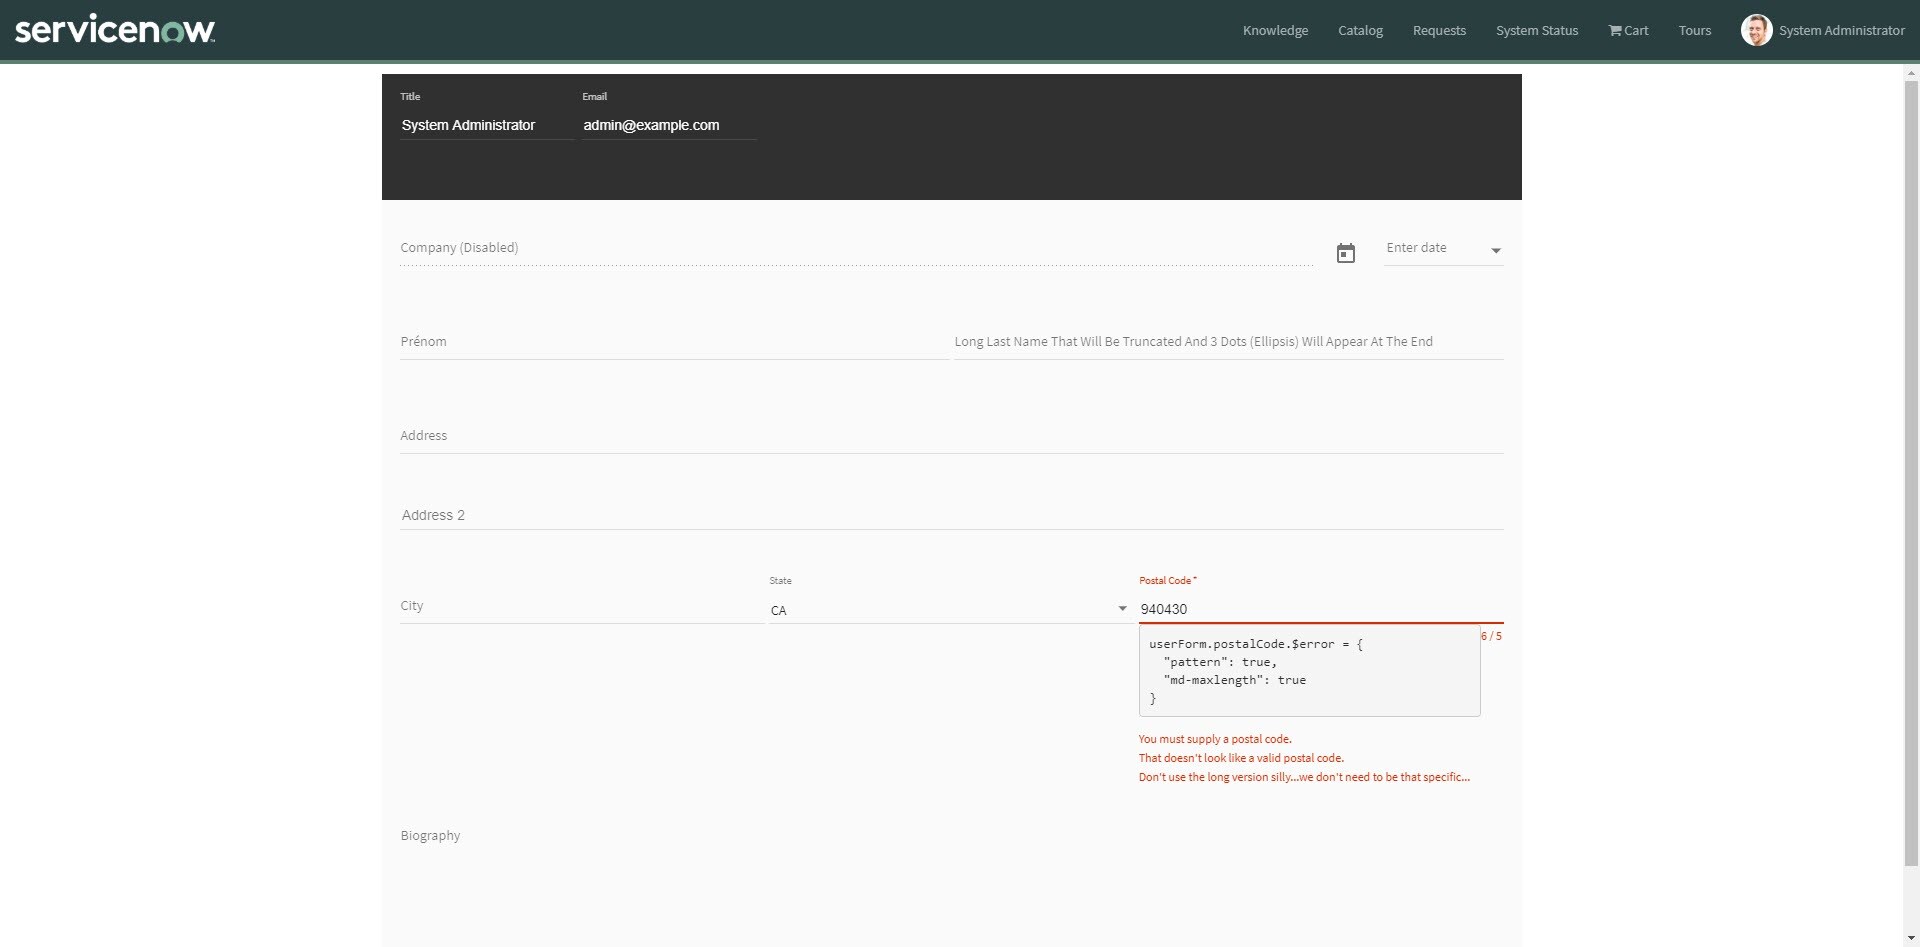This screenshot has height=947, width=1920.
Task: Click the Address 2 input field
Action: pos(950,515)
